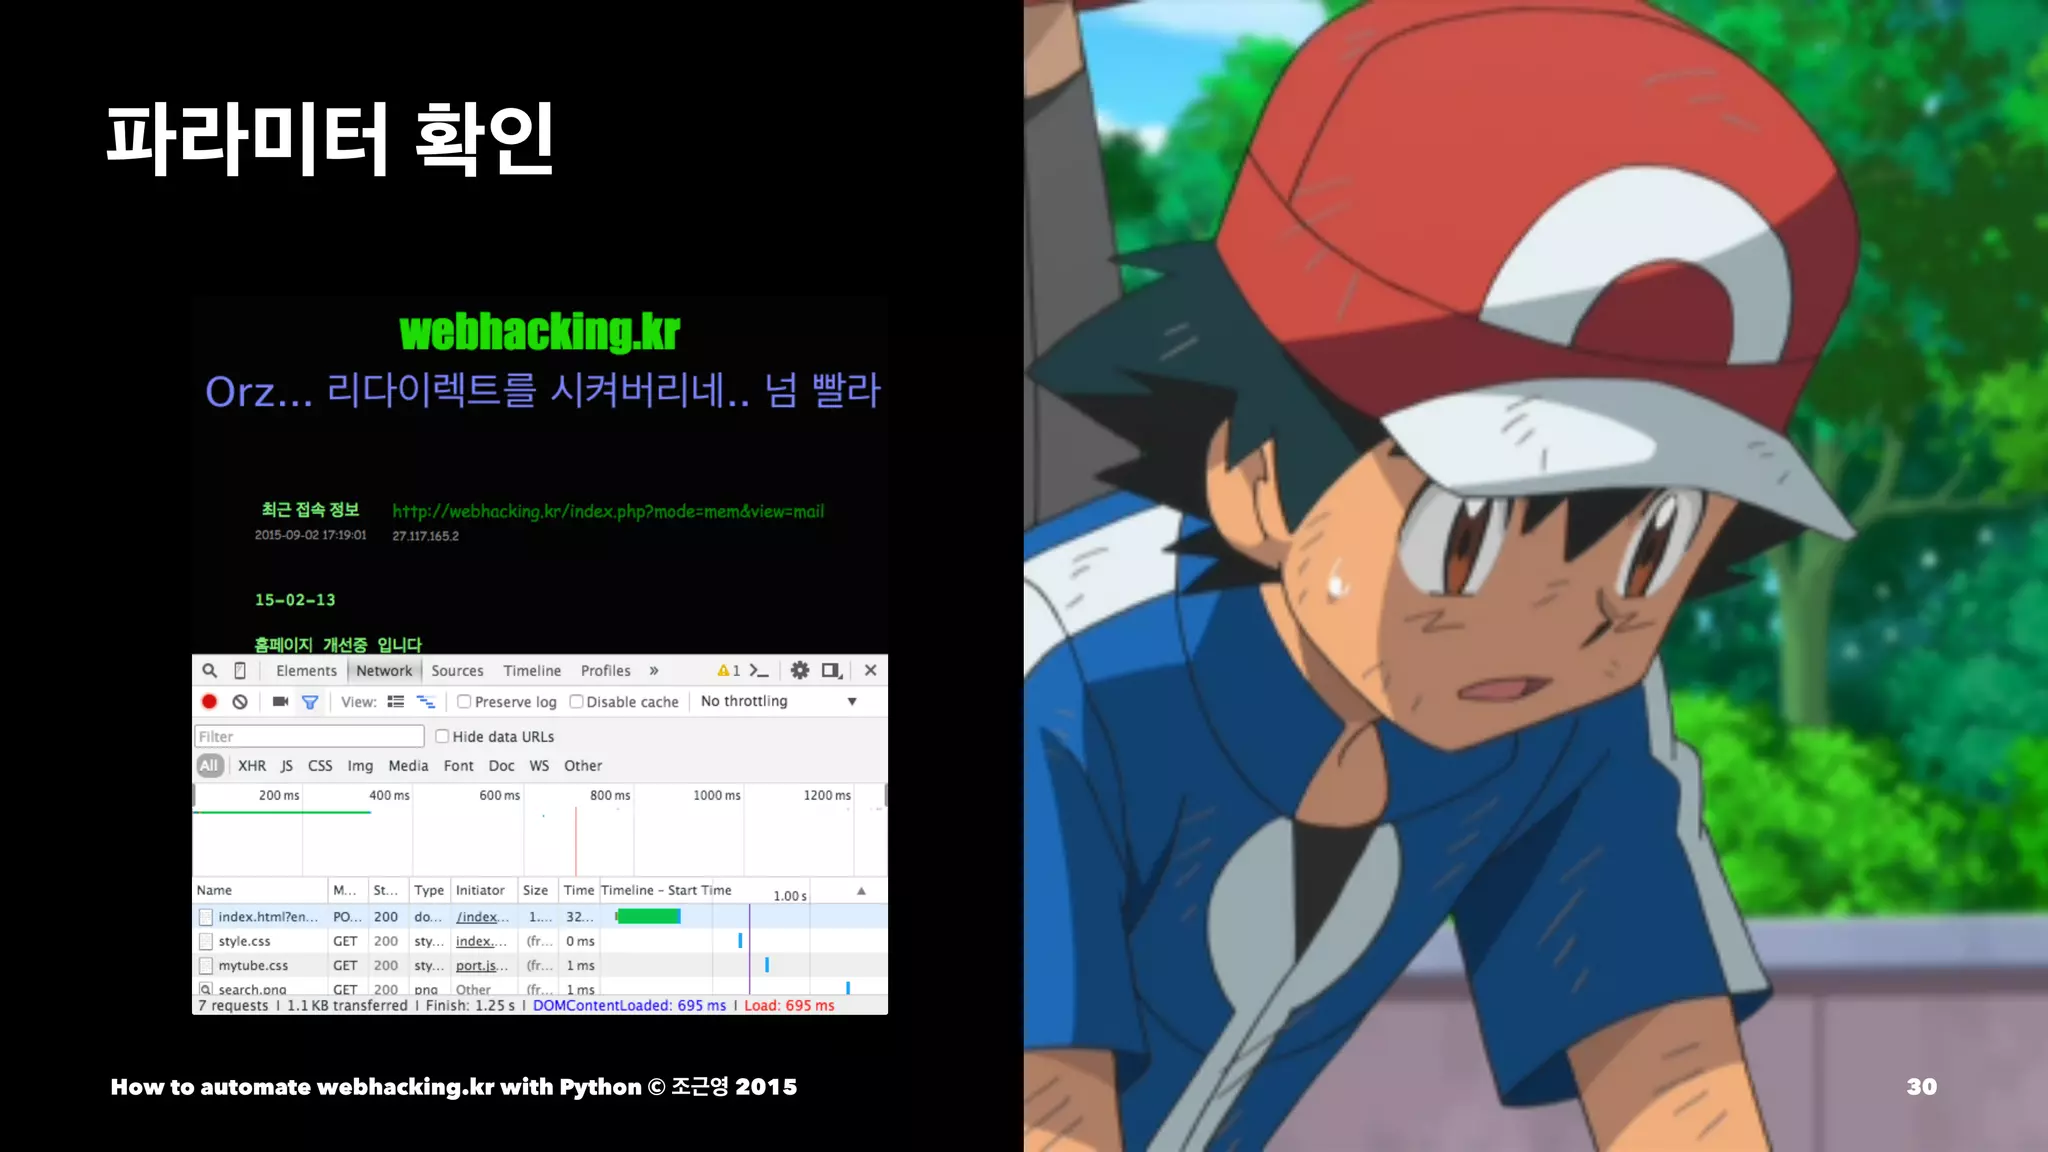Click the Load: 695 ms status text
The width and height of the screenshot is (2048, 1152).
789,1005
